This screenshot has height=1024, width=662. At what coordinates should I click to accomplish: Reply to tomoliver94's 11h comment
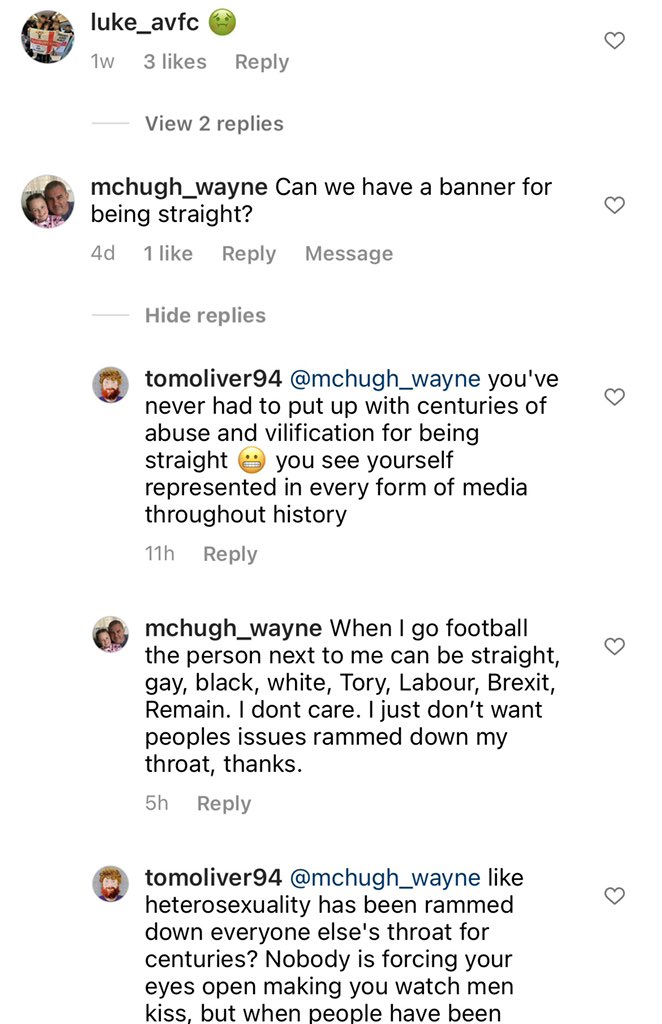(230, 554)
